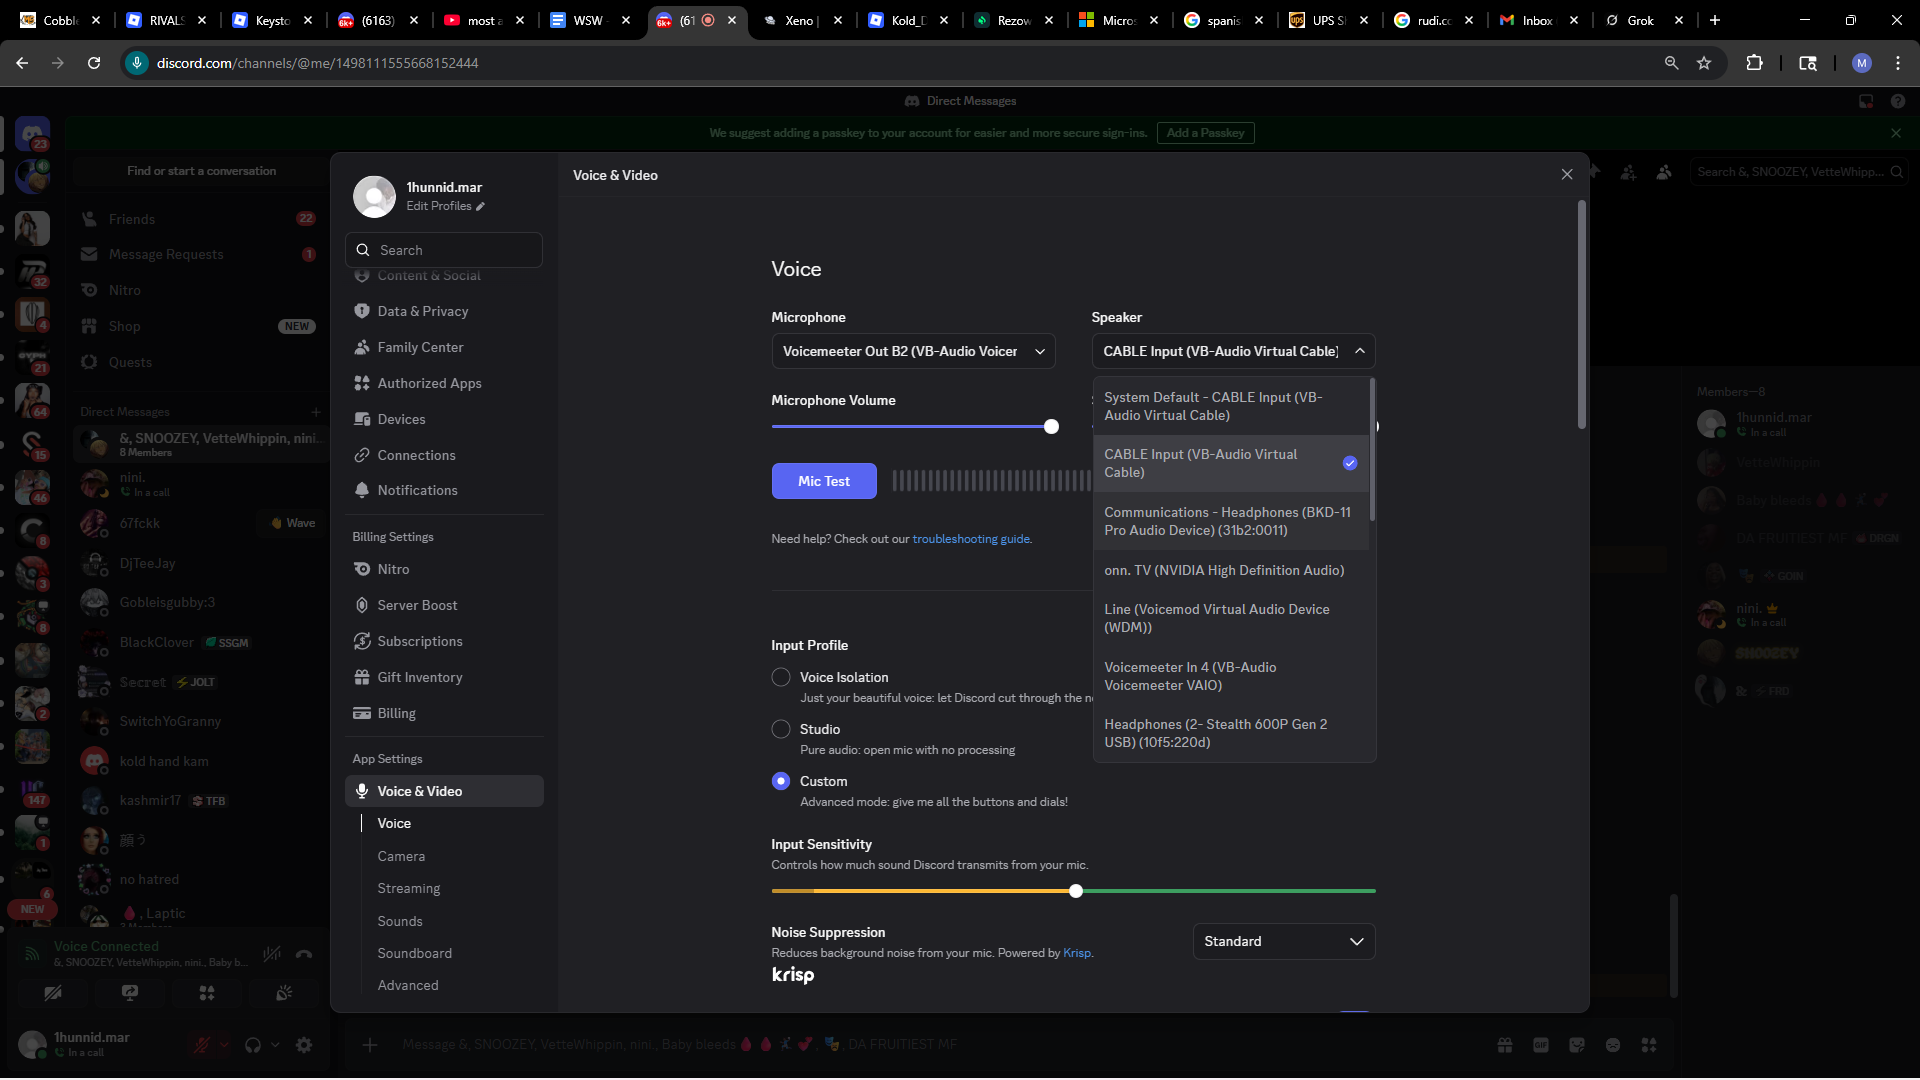Click the Server Boost icon
1920x1080 pixels.
coord(362,605)
